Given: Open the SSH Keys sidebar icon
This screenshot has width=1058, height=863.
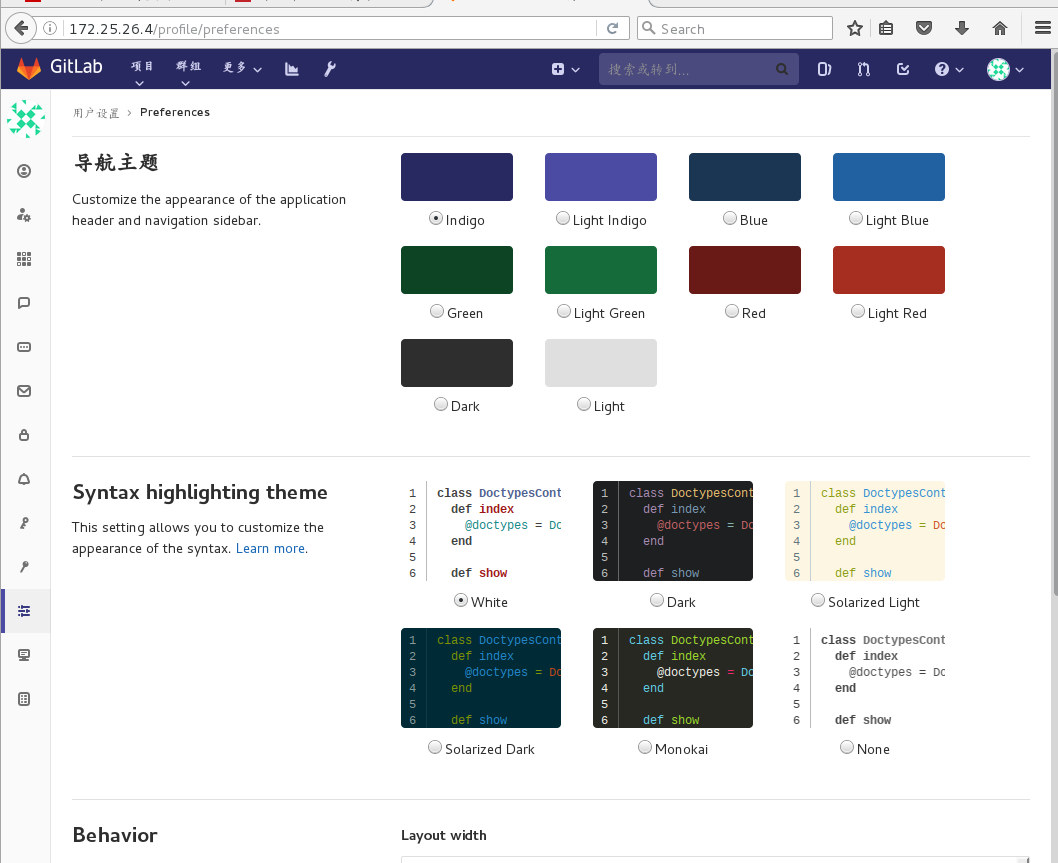Looking at the screenshot, I should (x=24, y=523).
